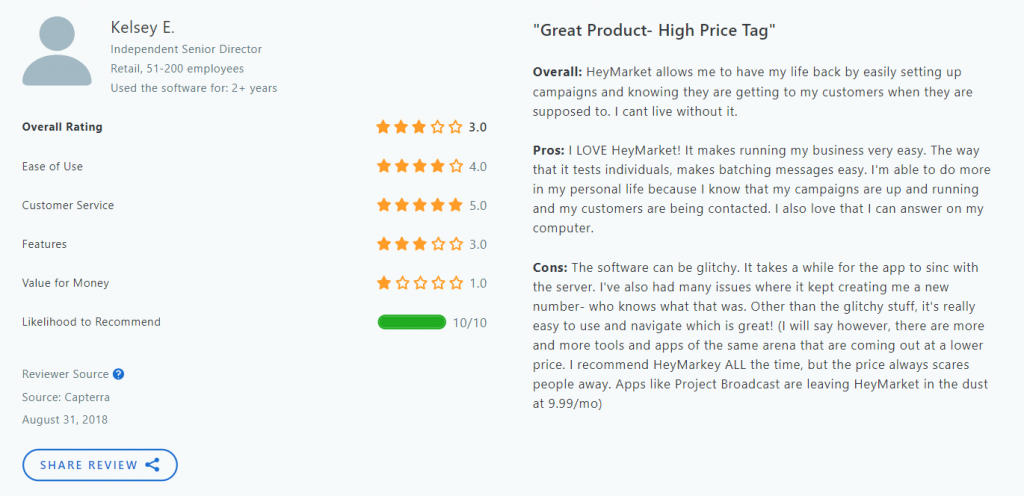This screenshot has width=1024, height=496.
Task: Click the reviewer avatar silhouette icon
Action: [x=57, y=52]
